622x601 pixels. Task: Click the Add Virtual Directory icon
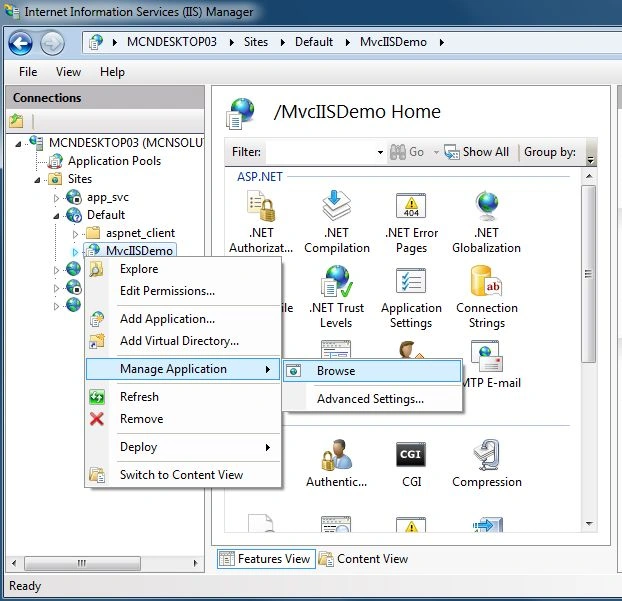tap(97, 341)
